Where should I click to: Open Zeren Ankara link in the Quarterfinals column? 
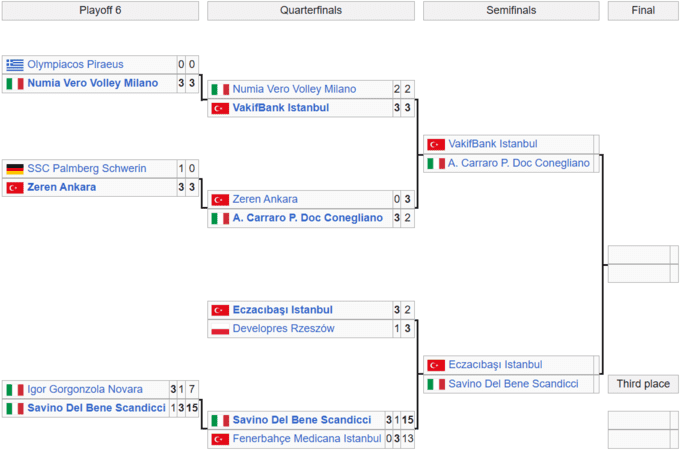coord(265,199)
